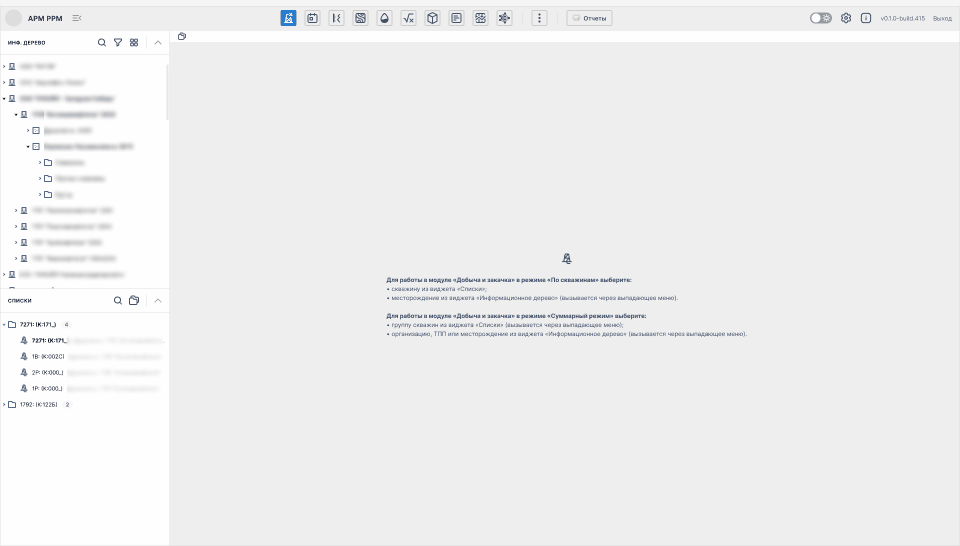Open the oil rig production module icon
This screenshot has height=546, width=960.
pos(288,18)
